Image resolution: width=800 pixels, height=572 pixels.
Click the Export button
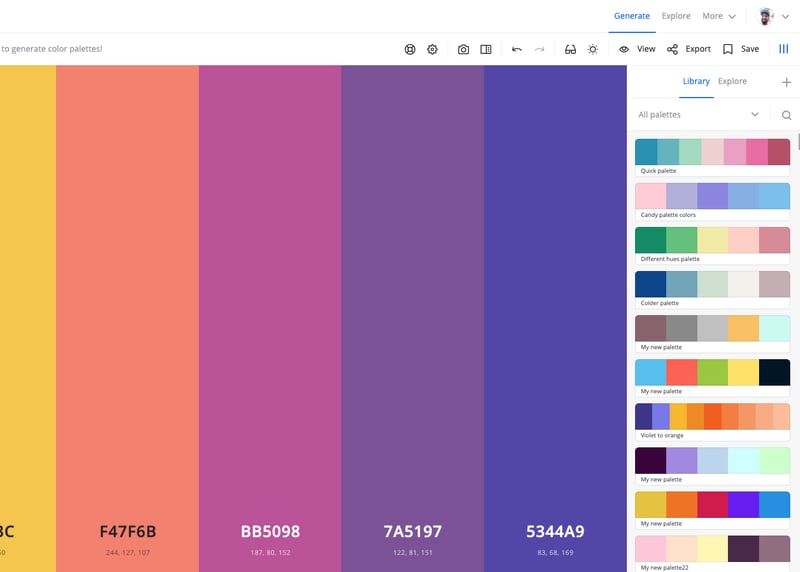tap(688, 49)
